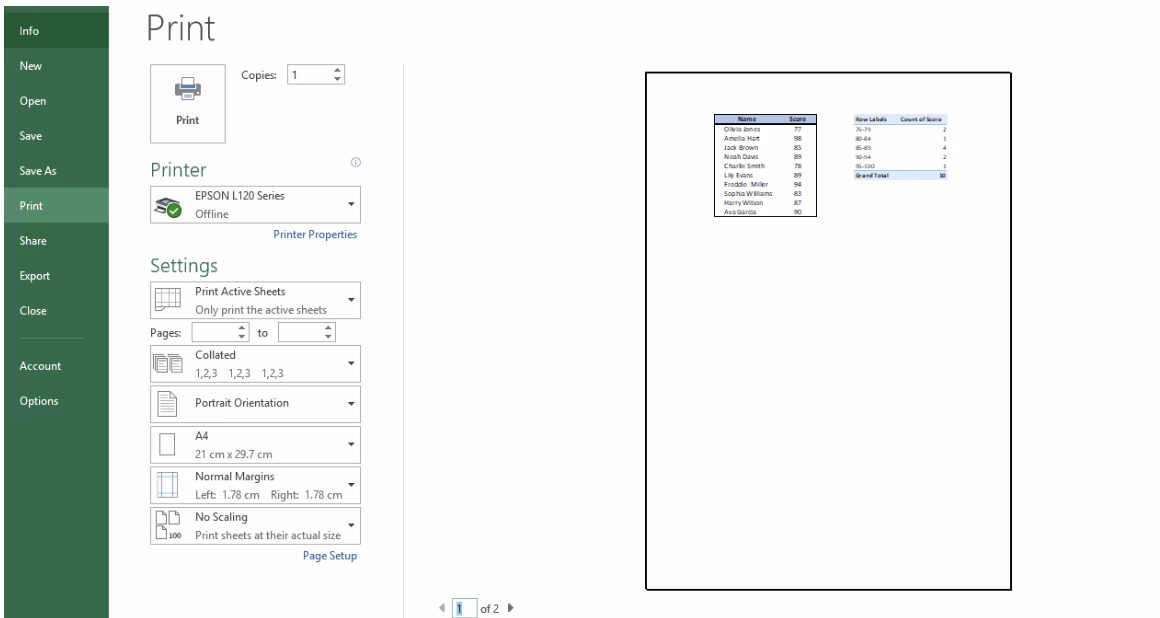The image size is (1160, 618).
Task: Expand the Portrait Orientation dropdown
Action: pyautogui.click(x=351, y=404)
